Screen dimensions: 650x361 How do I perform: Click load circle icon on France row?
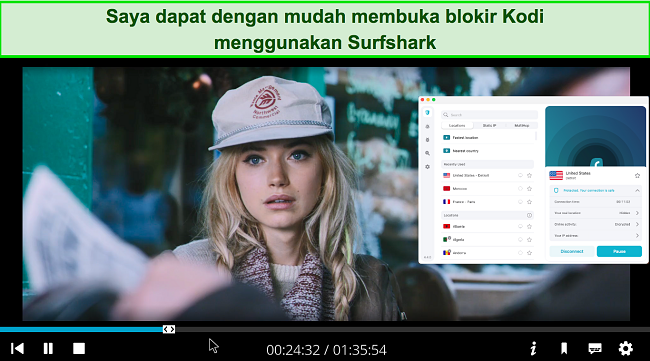[520, 202]
